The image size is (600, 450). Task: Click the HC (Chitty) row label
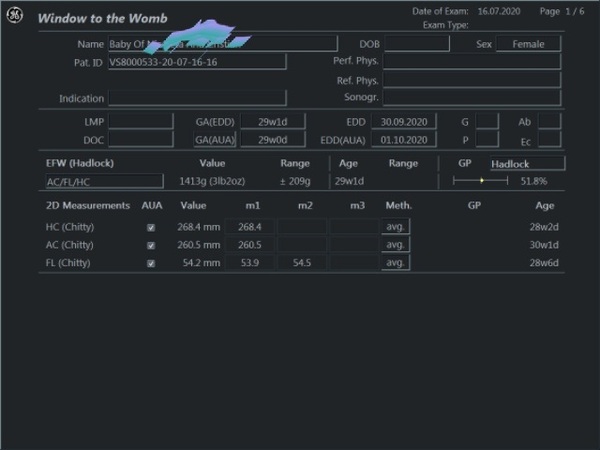click(x=70, y=227)
